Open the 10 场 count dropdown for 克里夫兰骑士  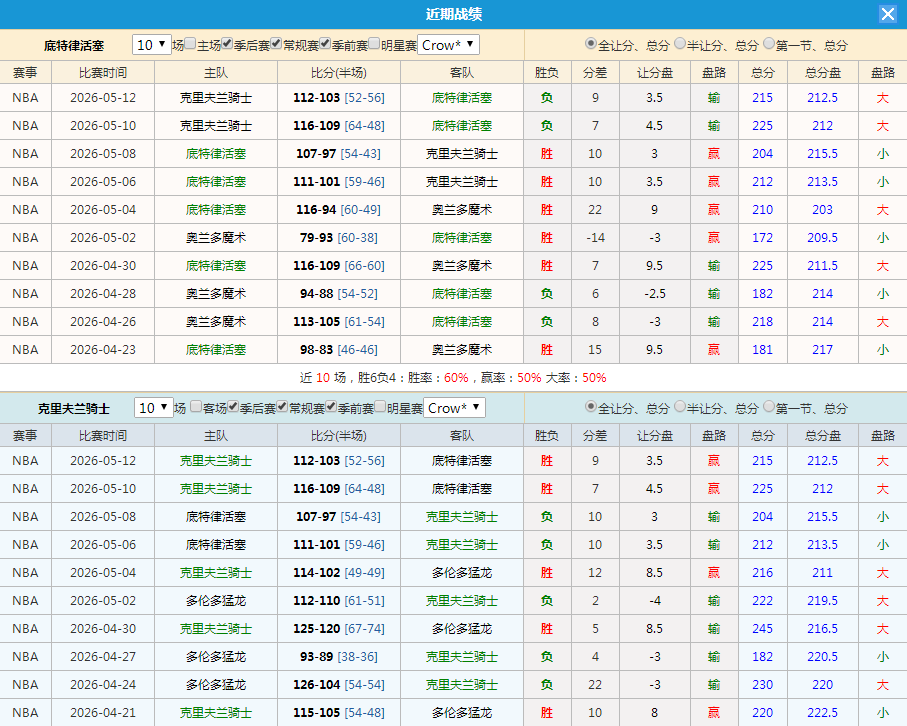154,408
